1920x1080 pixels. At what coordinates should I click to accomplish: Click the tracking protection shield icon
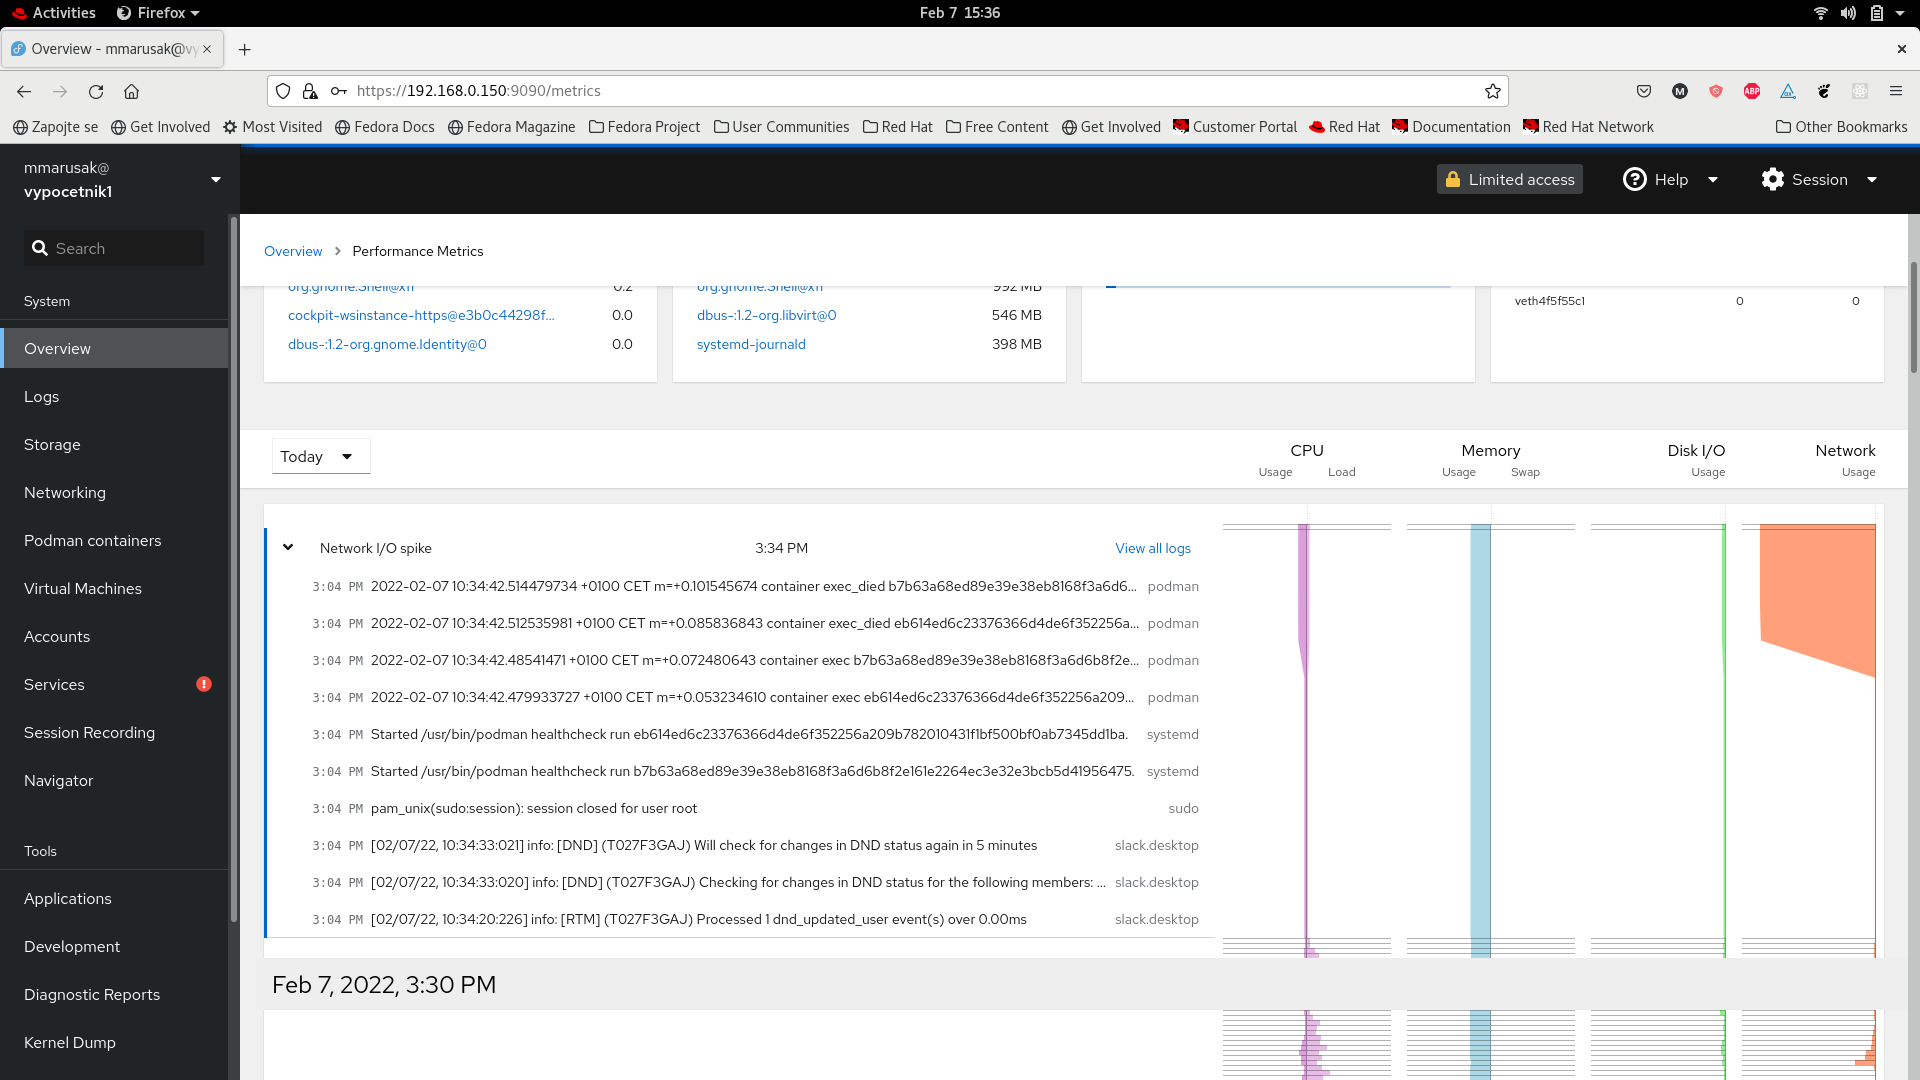coord(283,90)
